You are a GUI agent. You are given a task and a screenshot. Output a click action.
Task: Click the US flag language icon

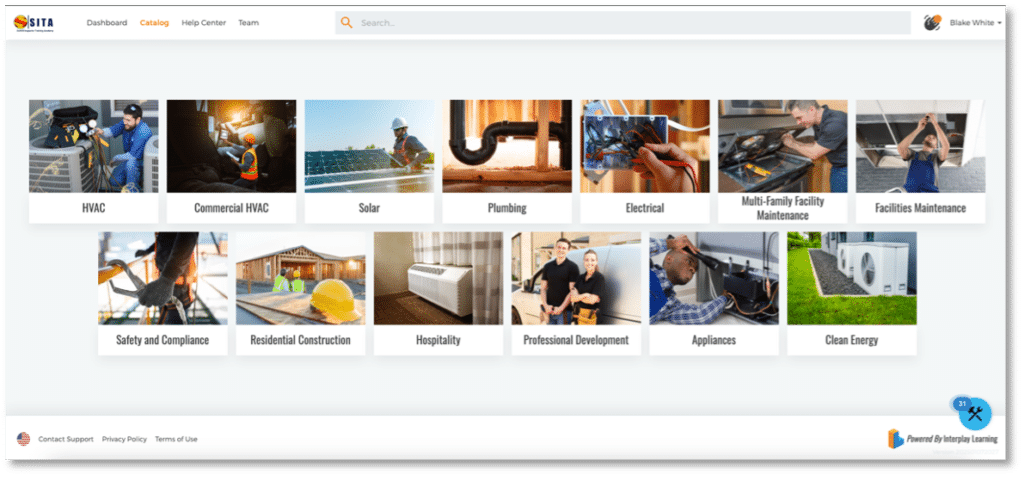pyautogui.click(x=24, y=439)
